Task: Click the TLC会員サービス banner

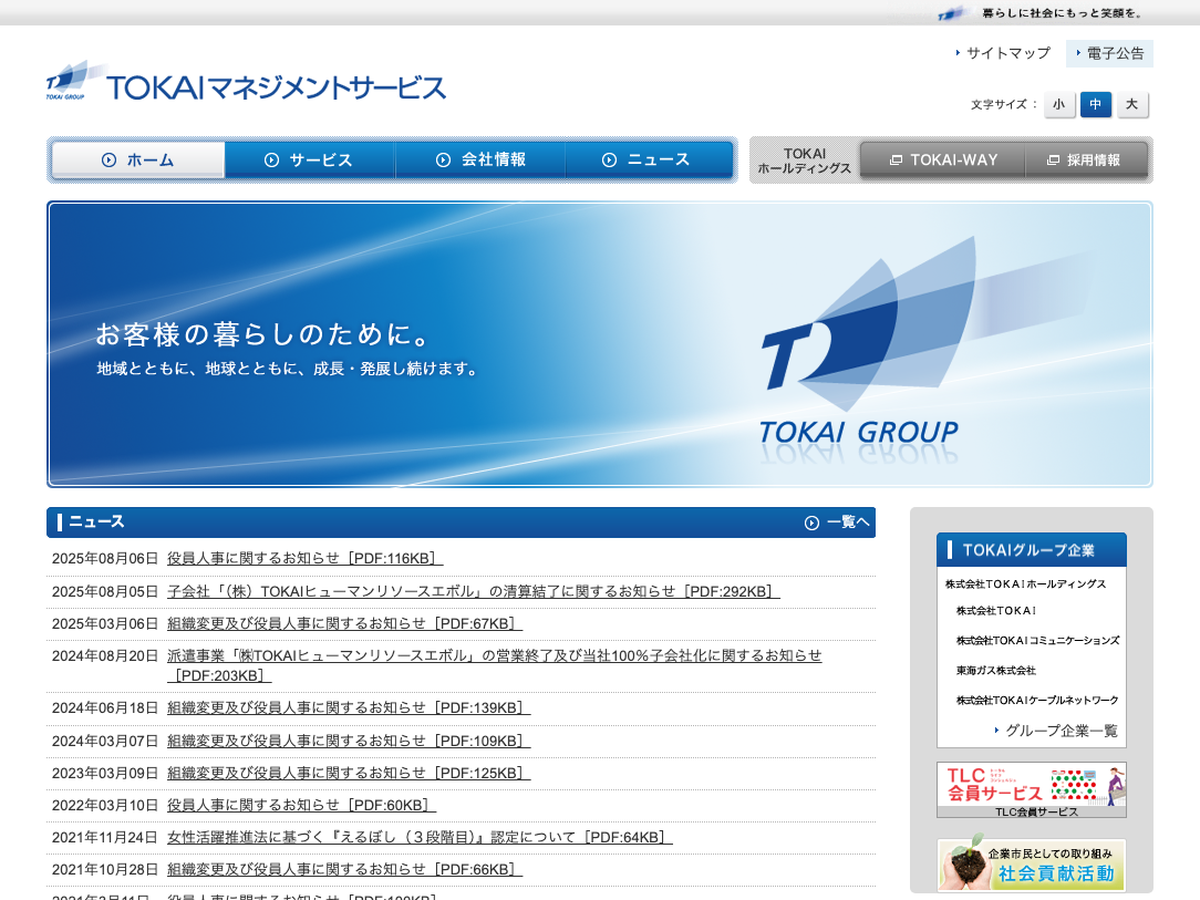Action: (1031, 790)
